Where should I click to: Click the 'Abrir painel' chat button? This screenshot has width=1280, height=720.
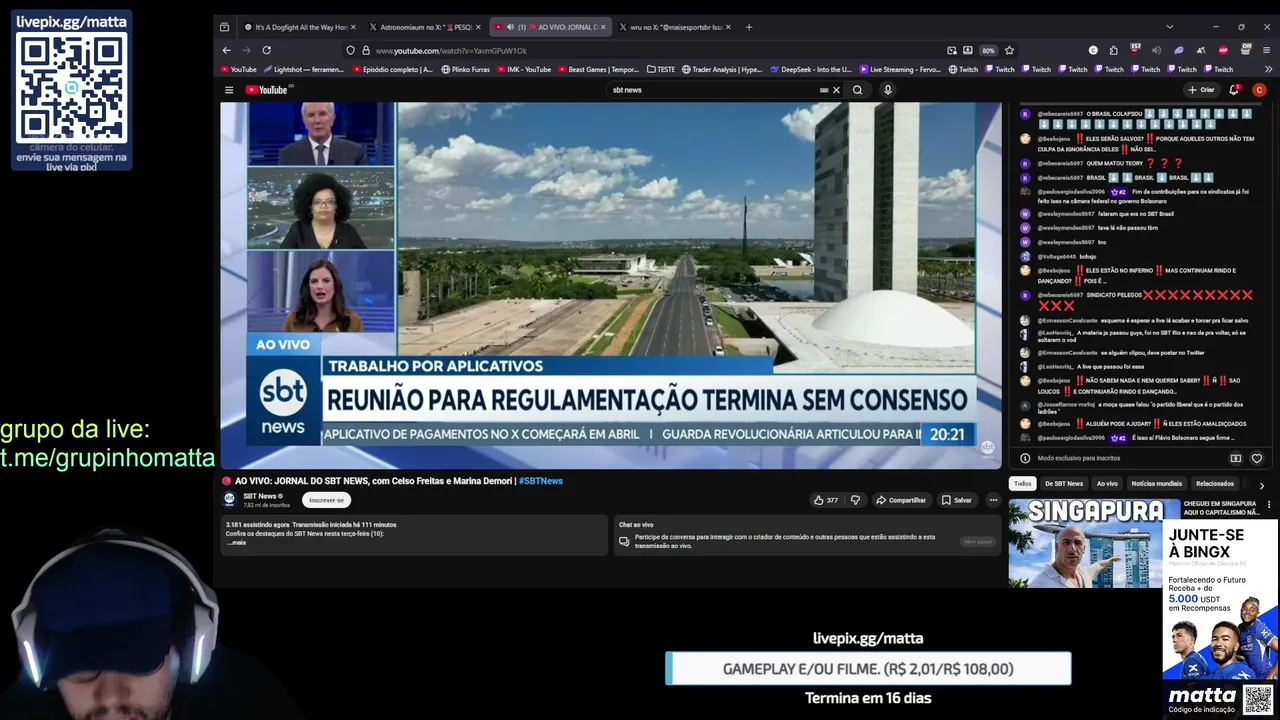[977, 542]
